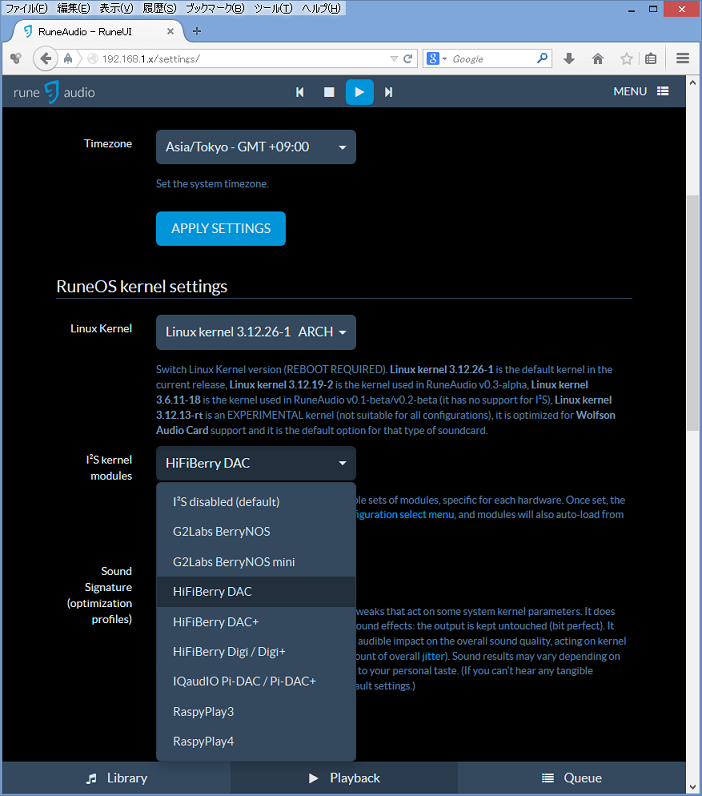This screenshot has height=796, width=702.
Task: Go back with browser back arrow
Action: point(46,59)
